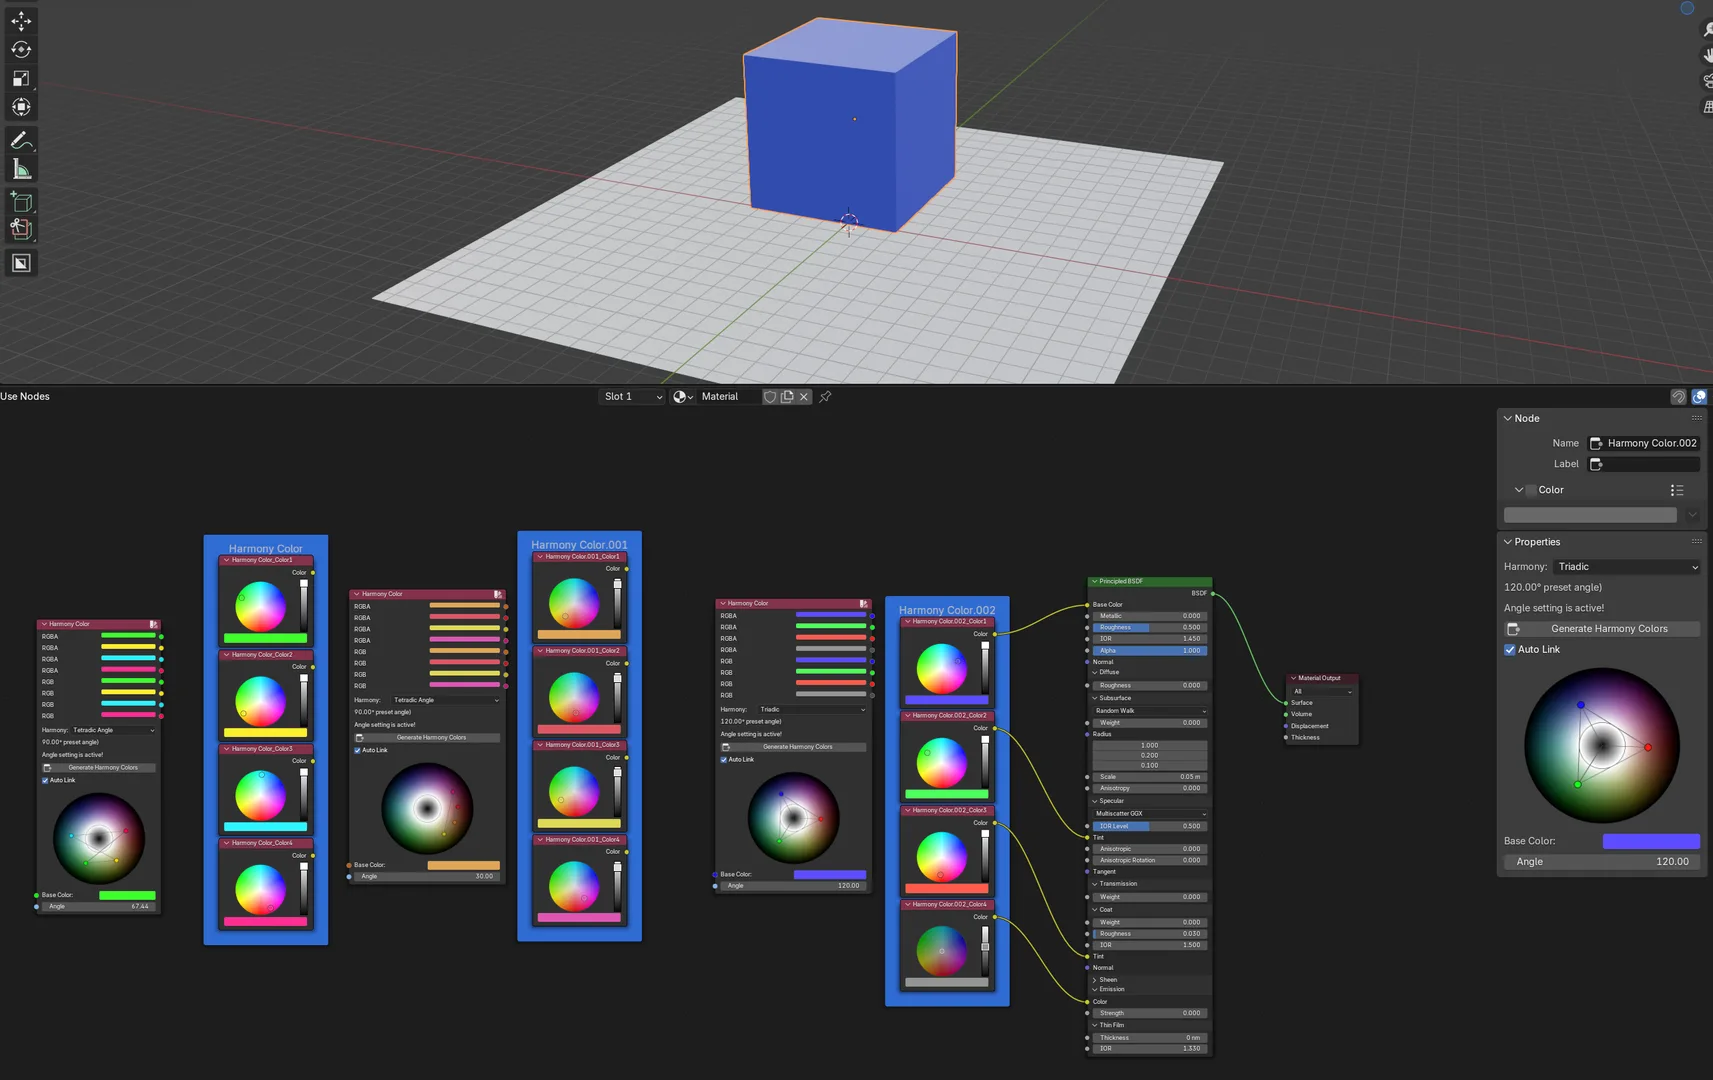
Task: Click Generate Harmony Colors on orange node
Action: [x=426, y=738]
